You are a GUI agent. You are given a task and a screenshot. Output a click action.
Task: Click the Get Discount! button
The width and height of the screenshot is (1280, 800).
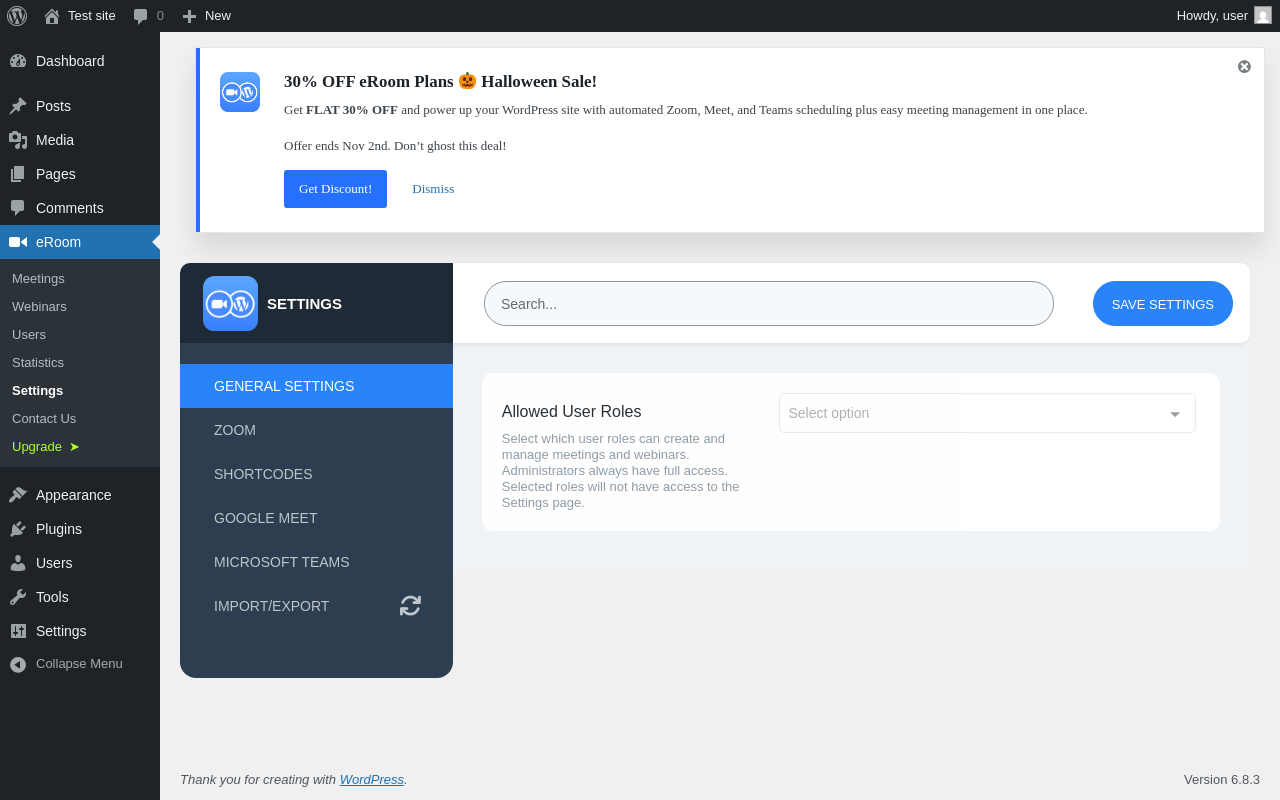click(335, 189)
